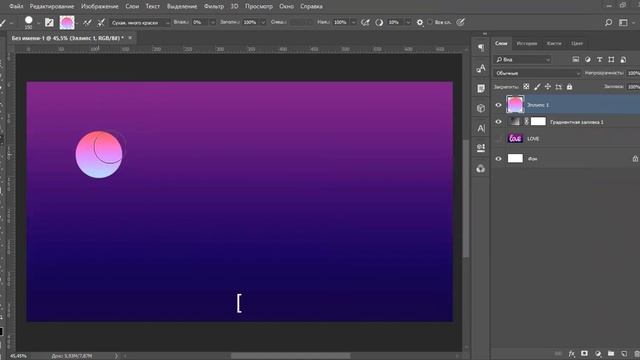Open the Notes panel icon
640x360 pixels.
coord(481,88)
